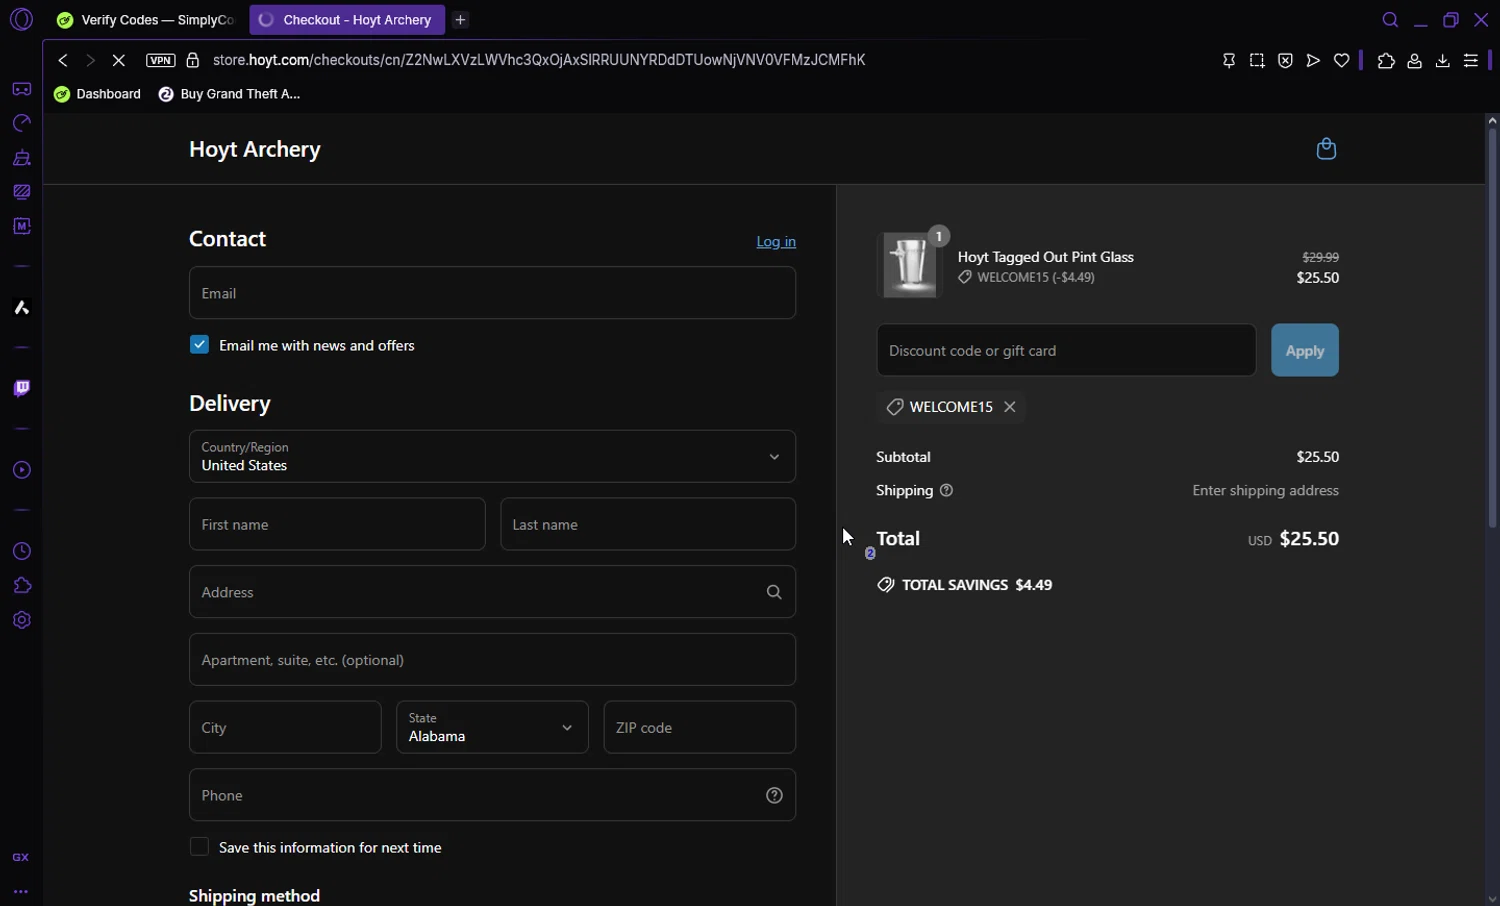
Task: Click the Phone help question mark
Action: [774, 795]
